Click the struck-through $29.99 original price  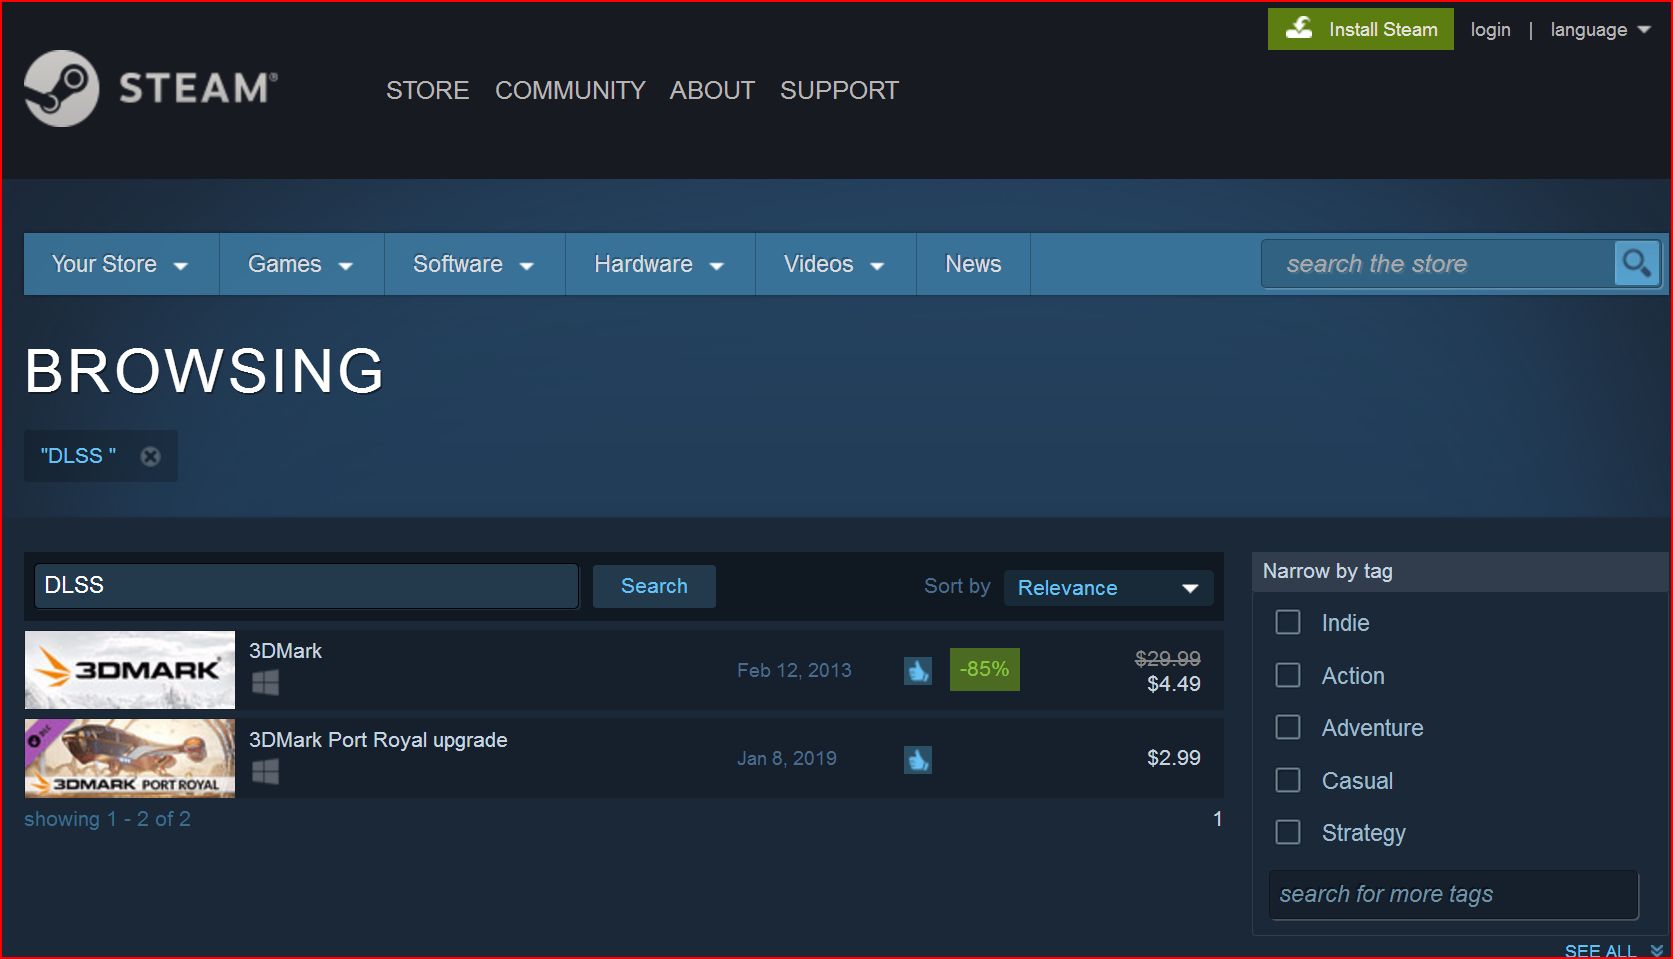click(x=1168, y=658)
